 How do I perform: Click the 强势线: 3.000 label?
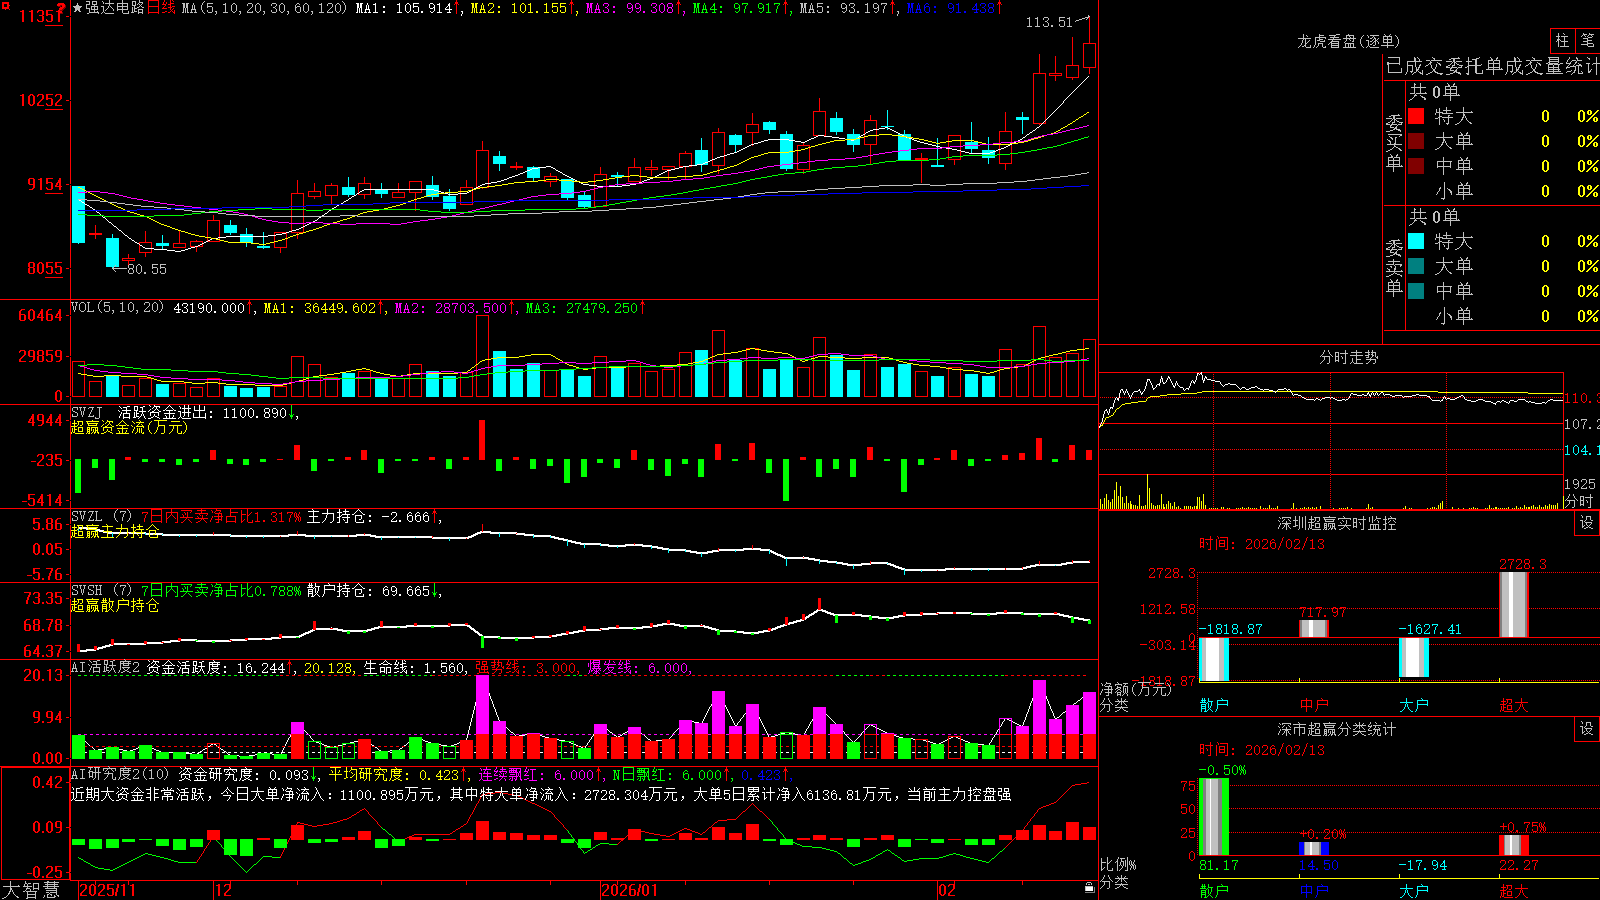click(x=526, y=668)
